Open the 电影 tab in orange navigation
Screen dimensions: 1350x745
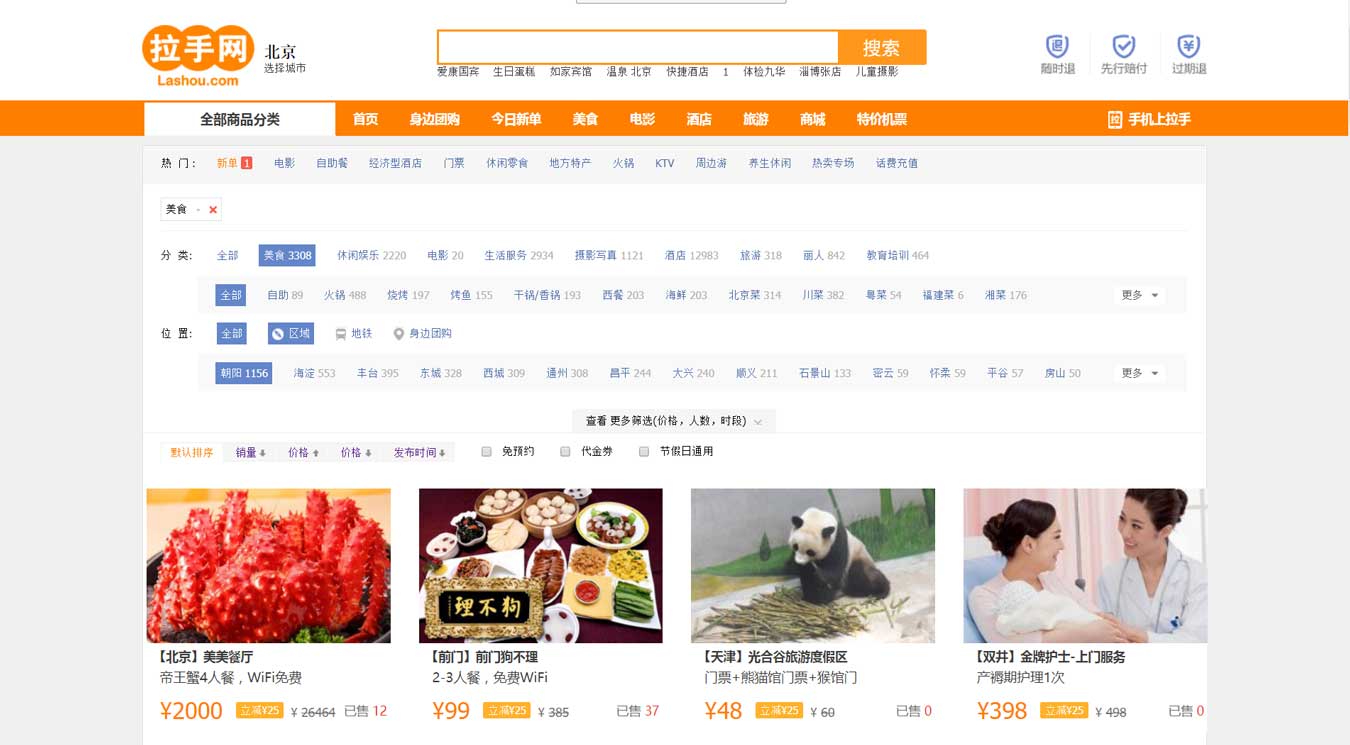(642, 119)
